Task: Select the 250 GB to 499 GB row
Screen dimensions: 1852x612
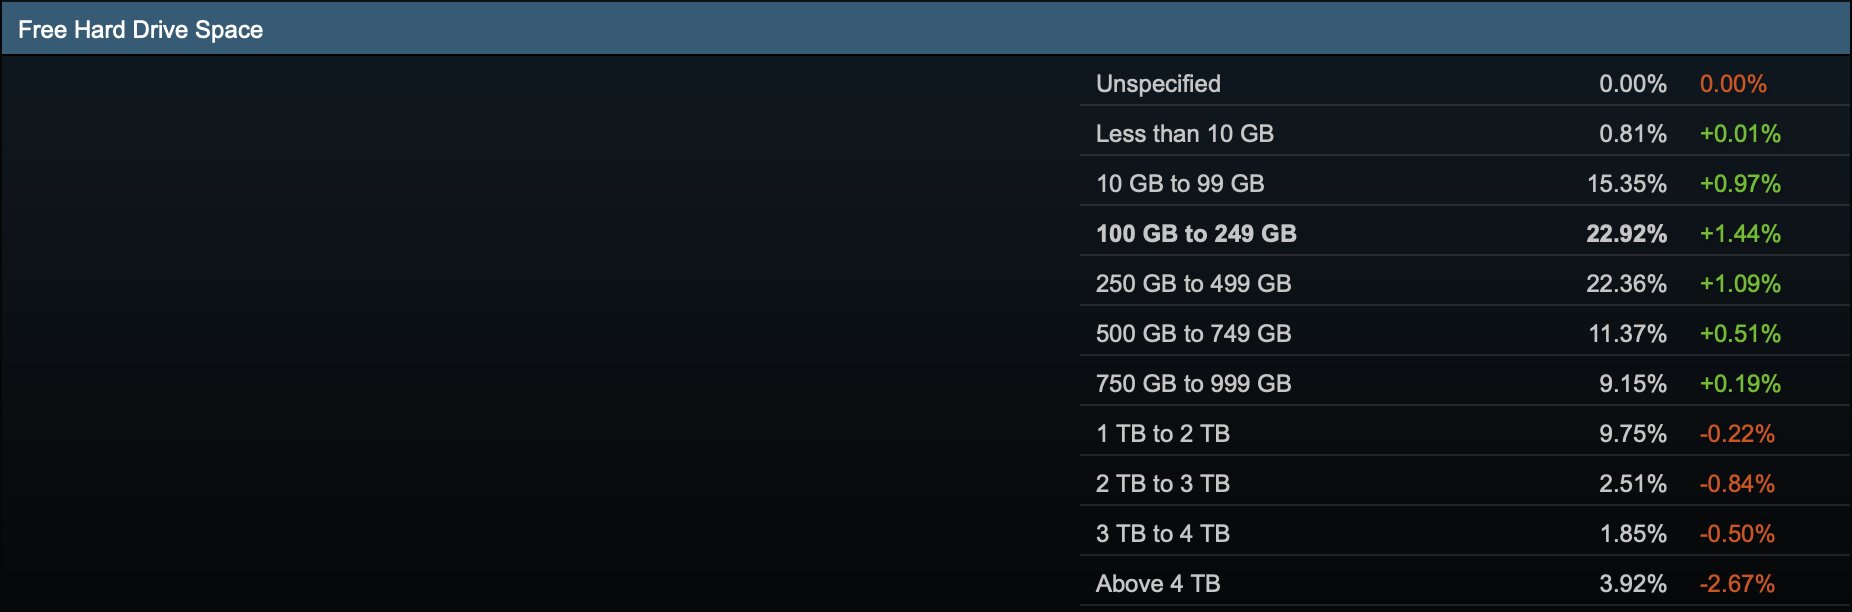Action: (1465, 281)
